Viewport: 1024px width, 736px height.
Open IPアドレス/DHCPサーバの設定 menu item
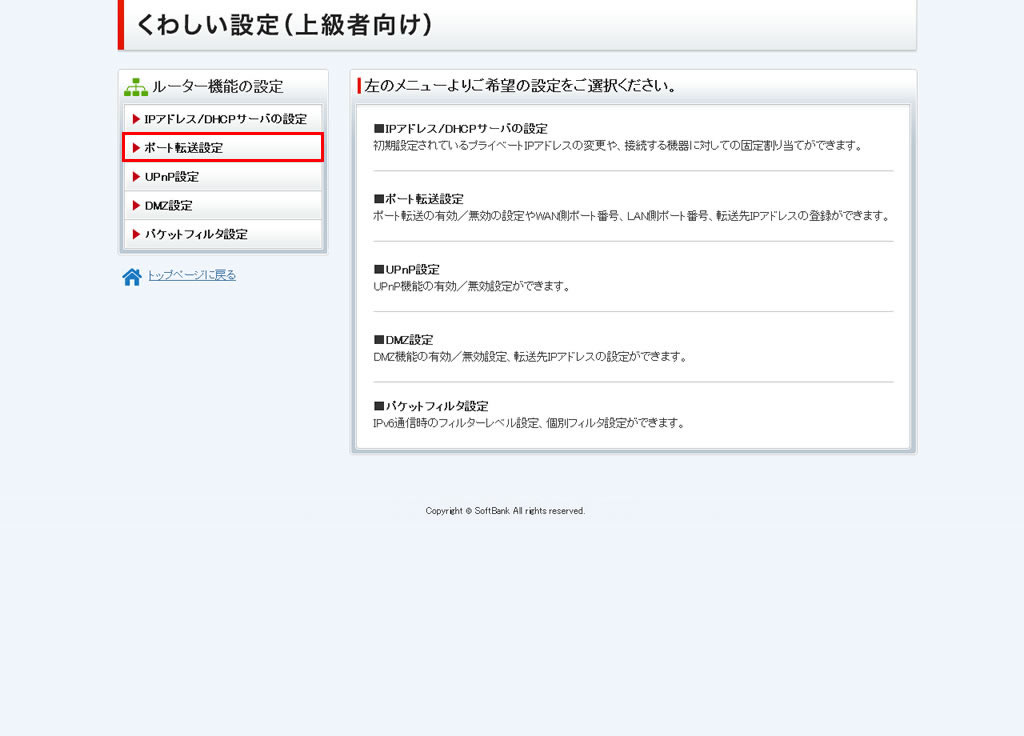223,119
